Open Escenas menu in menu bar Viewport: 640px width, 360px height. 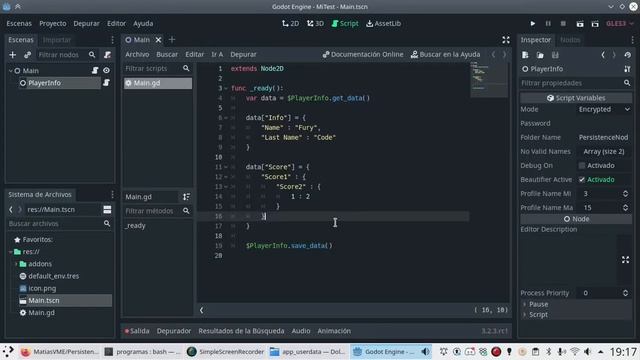coord(19,24)
